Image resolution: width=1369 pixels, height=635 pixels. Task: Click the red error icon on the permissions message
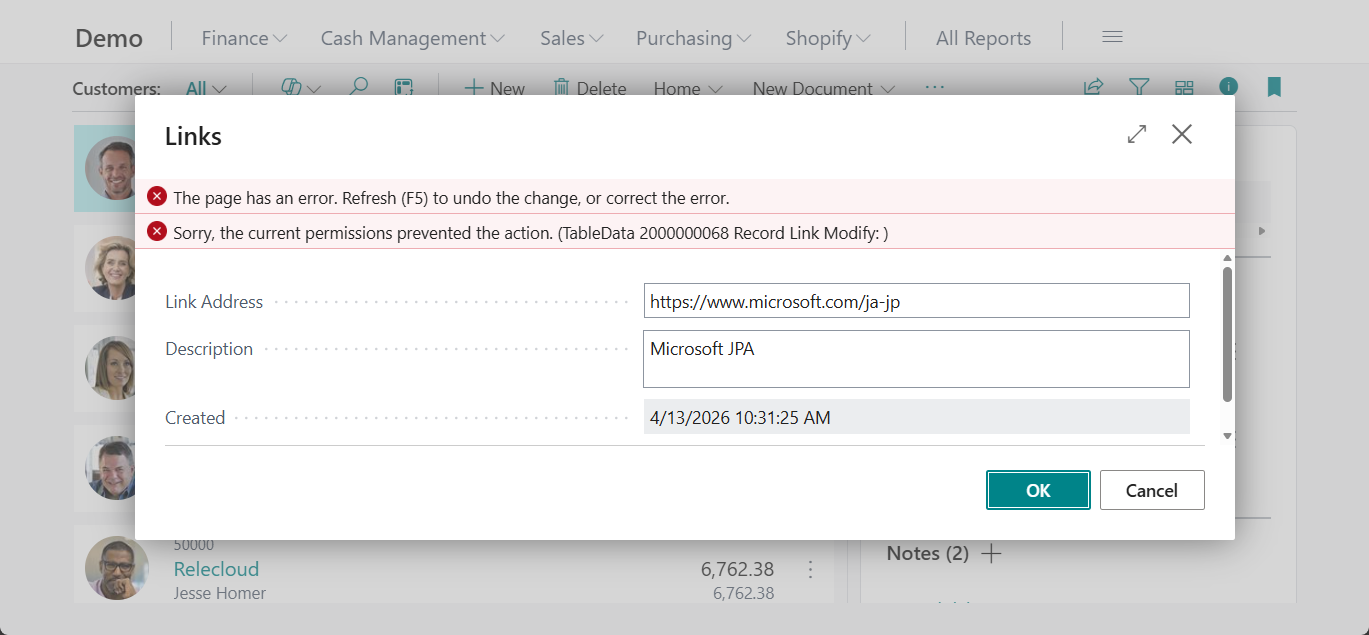click(157, 232)
